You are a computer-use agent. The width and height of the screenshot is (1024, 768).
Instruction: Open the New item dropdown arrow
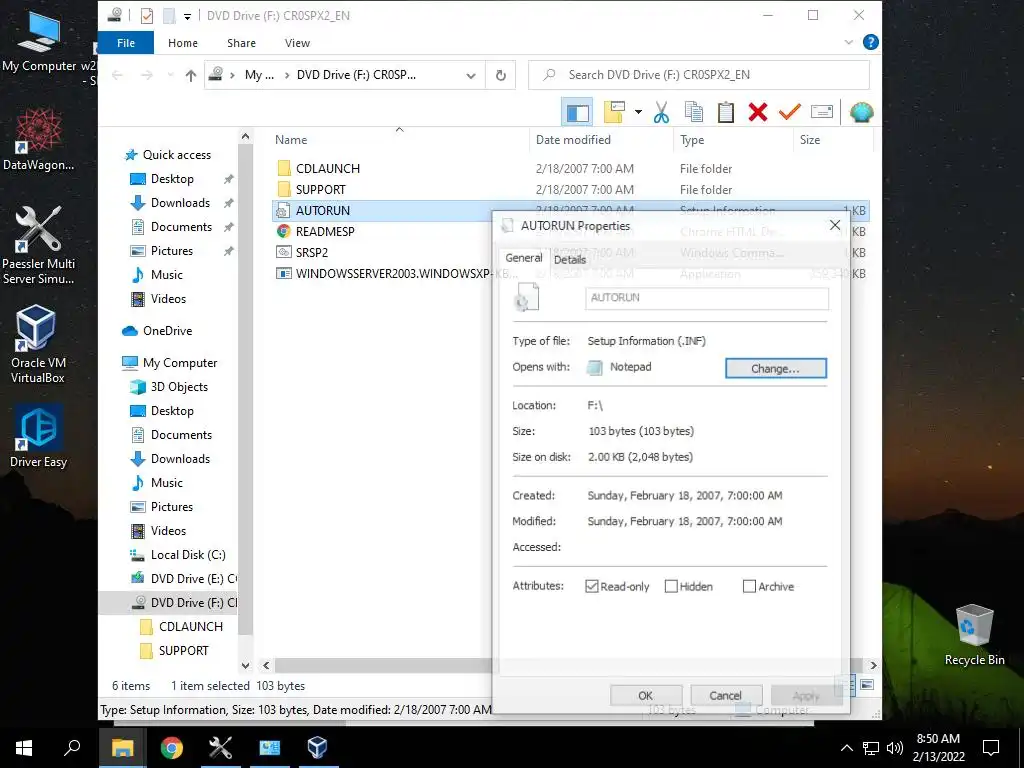click(x=638, y=112)
